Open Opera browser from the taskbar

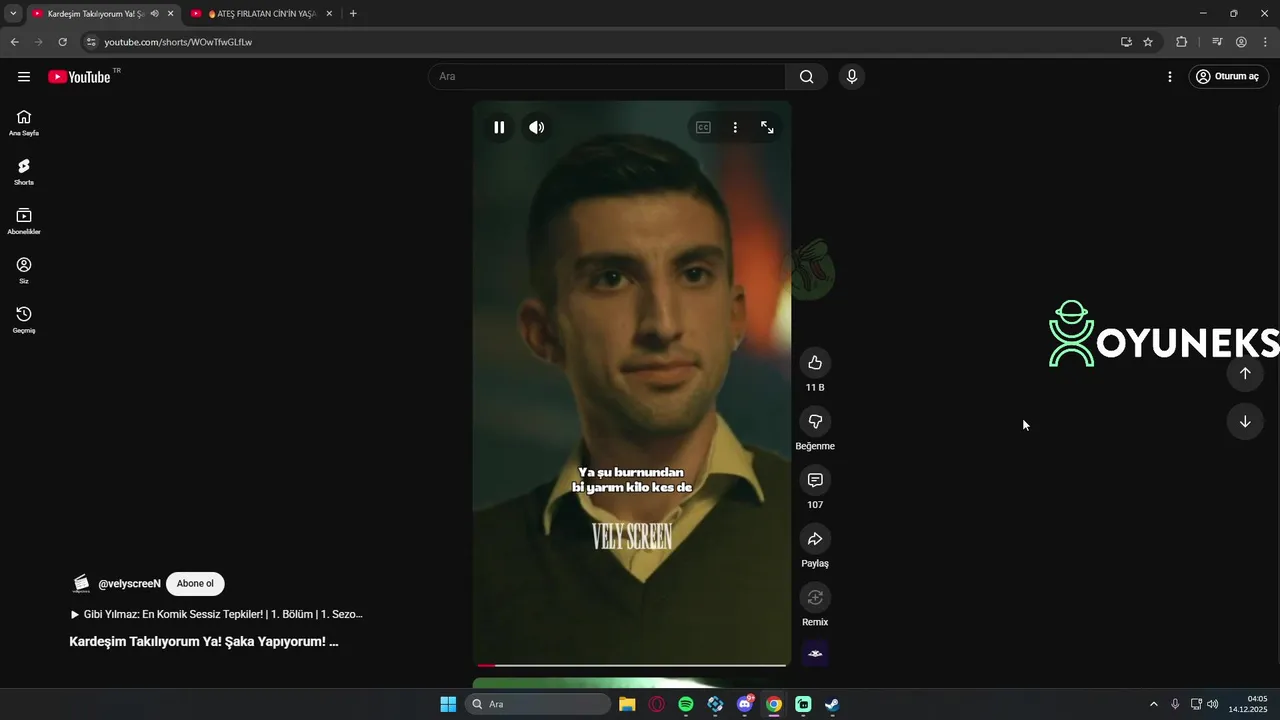click(657, 704)
